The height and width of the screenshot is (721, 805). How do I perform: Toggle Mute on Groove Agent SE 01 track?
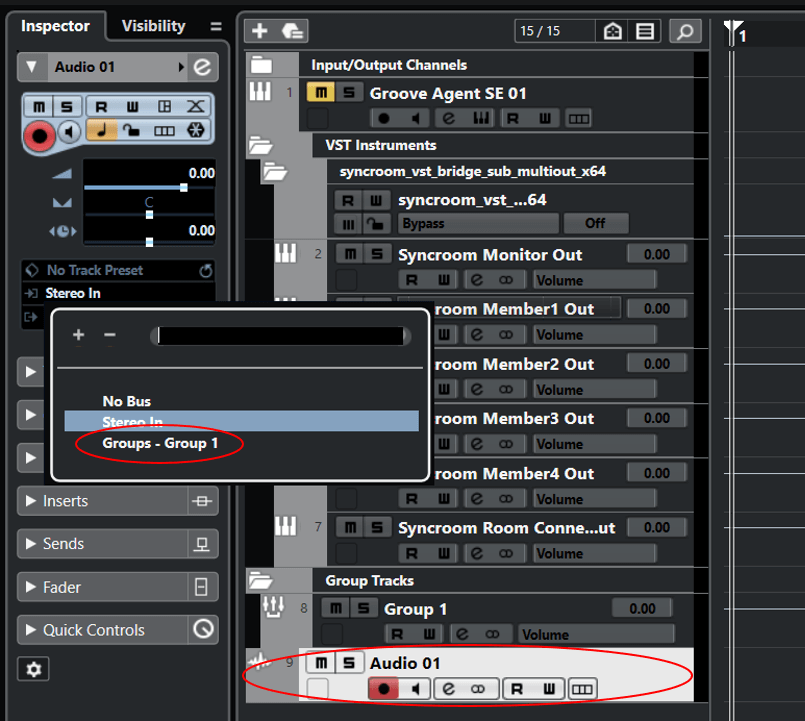pos(322,93)
